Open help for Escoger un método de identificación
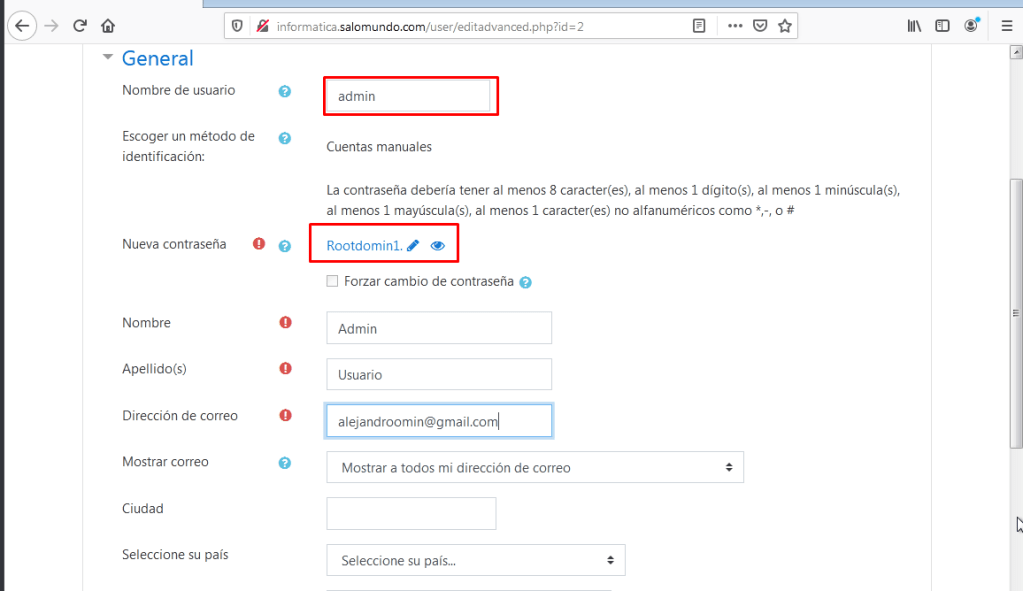 point(284,138)
